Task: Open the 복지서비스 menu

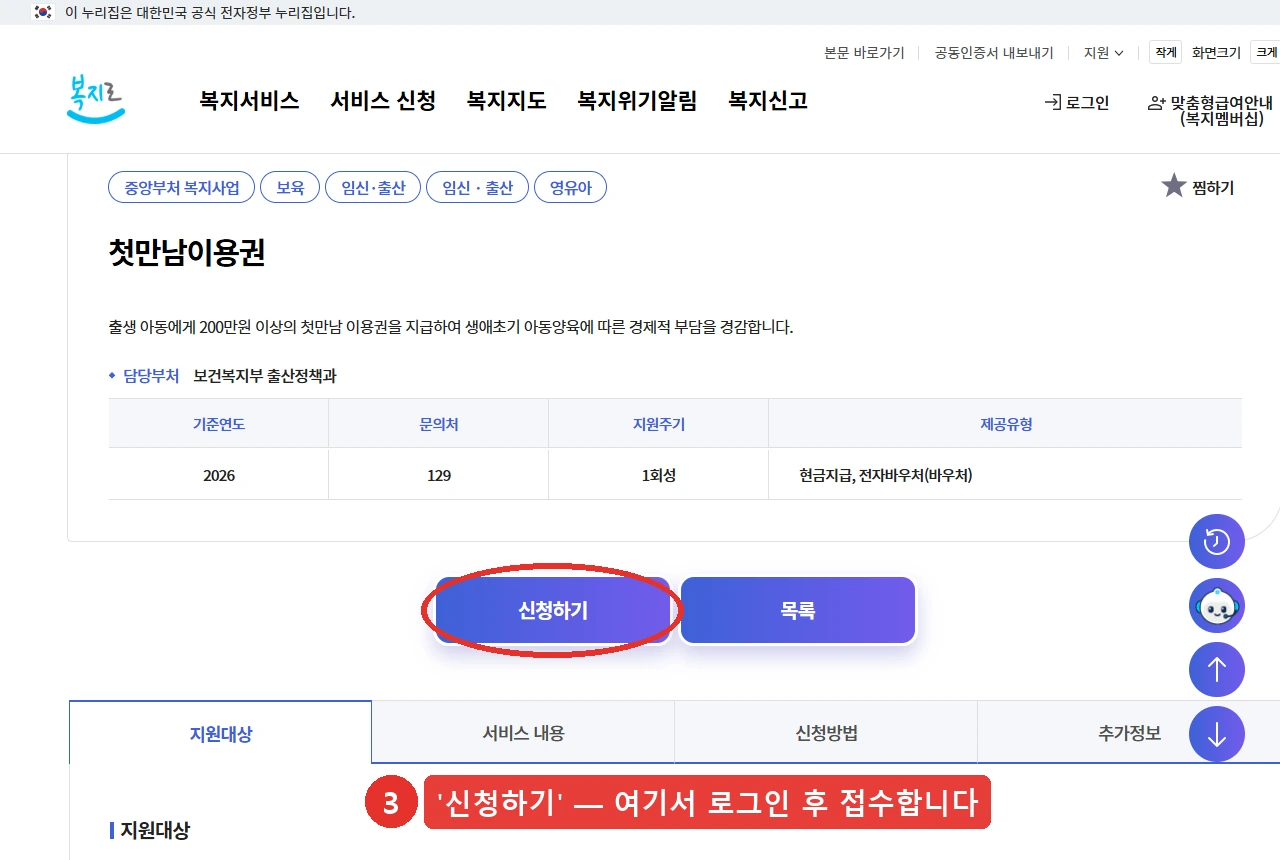Action: point(249,101)
